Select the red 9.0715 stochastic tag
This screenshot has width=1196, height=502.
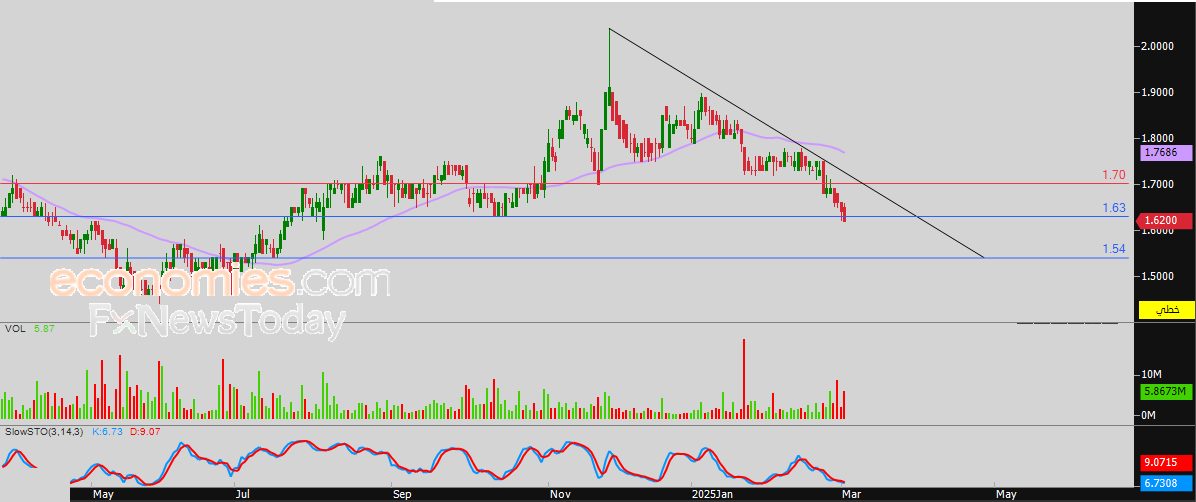(x=1166, y=462)
